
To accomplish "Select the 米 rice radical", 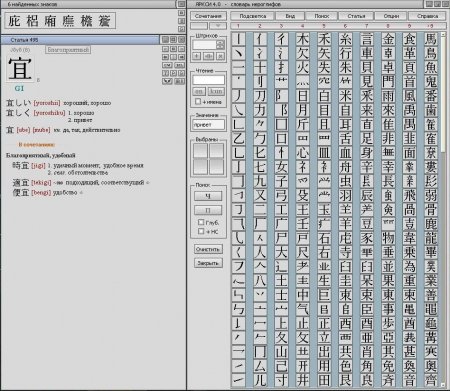I will click(x=345, y=96).
